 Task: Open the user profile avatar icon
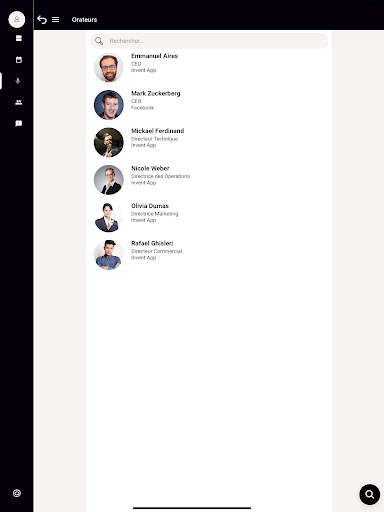pos(17,19)
